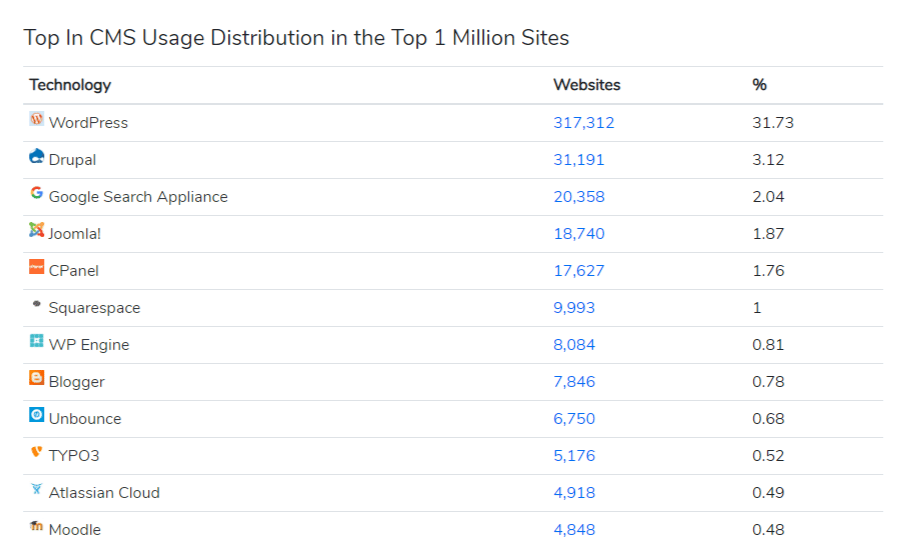Click the Moodle logo icon
This screenshot has width=897, height=555.
pyautogui.click(x=37, y=526)
